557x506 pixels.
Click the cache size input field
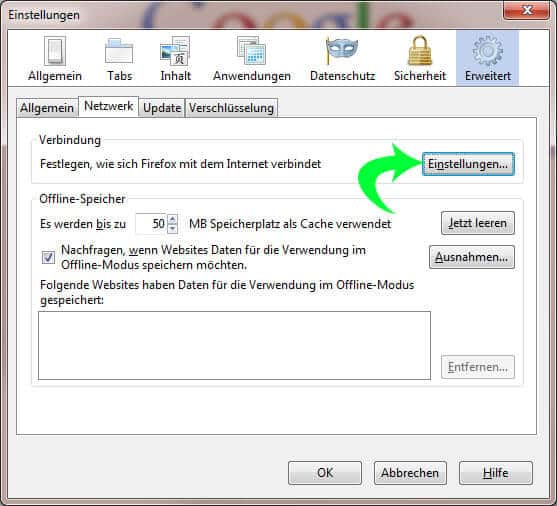click(x=151, y=224)
